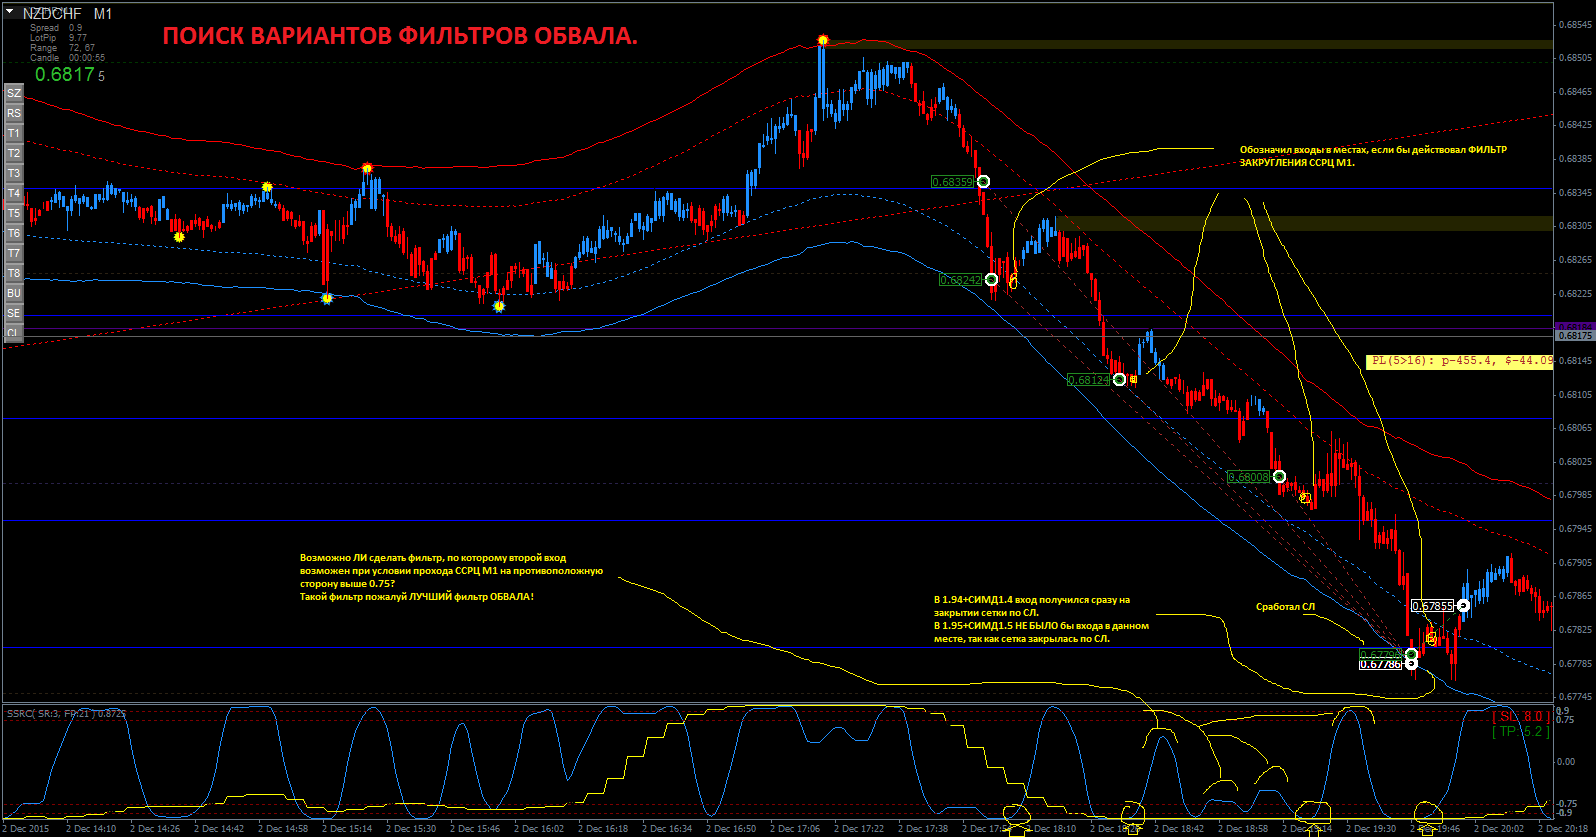The image size is (1596, 837).
Task: Click the star marker under the long red 15:14 candle
Action: pos(327,298)
